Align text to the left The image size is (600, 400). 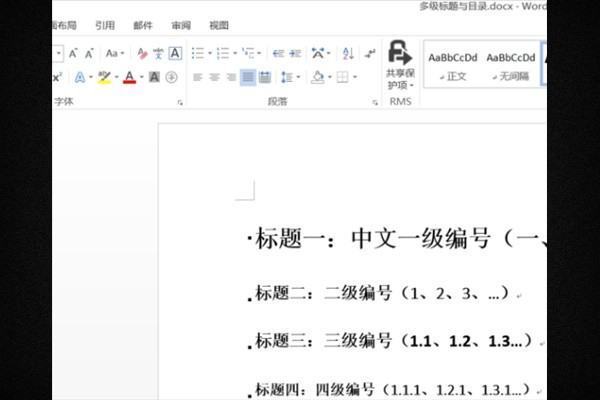[198, 78]
